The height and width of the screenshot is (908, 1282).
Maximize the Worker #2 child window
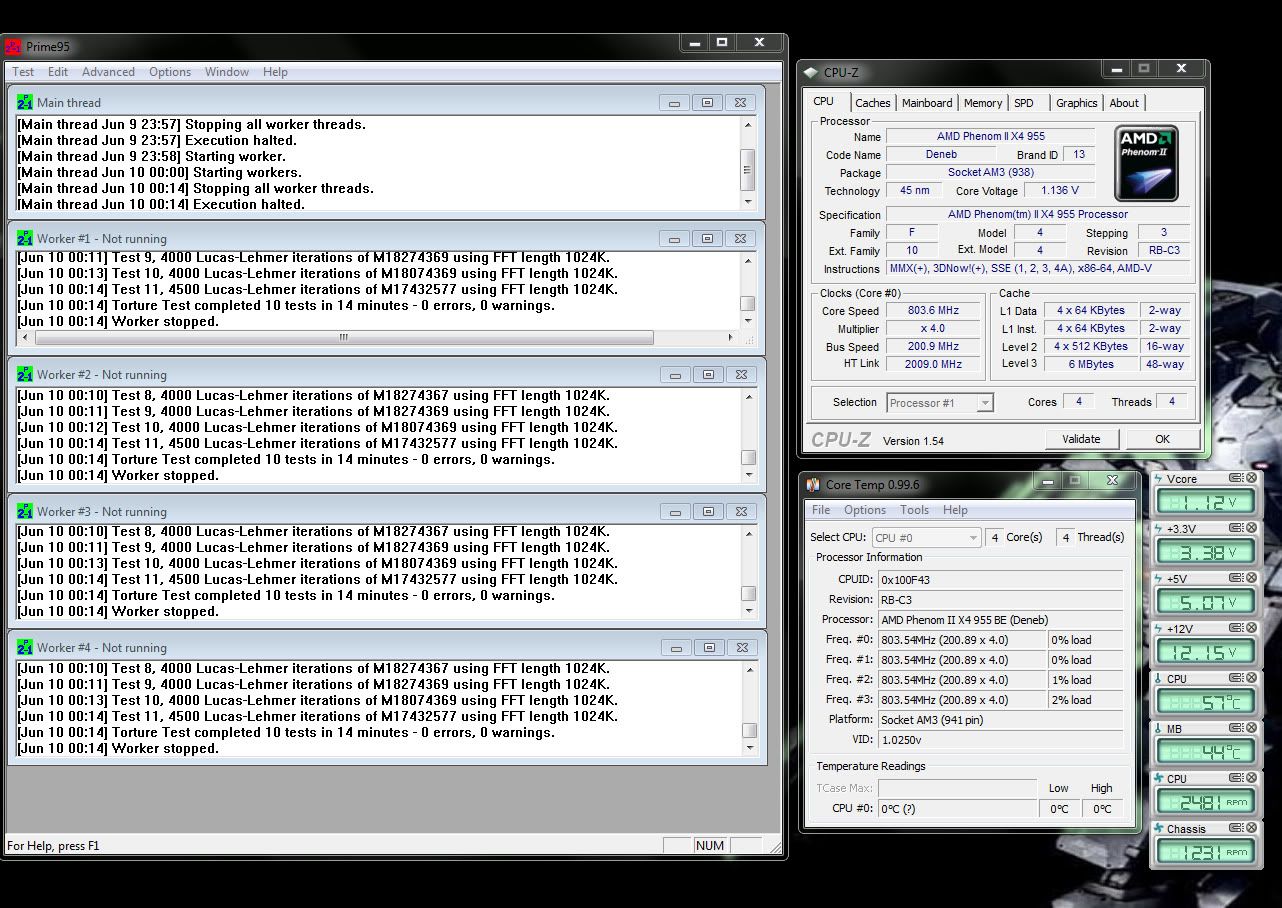point(708,375)
